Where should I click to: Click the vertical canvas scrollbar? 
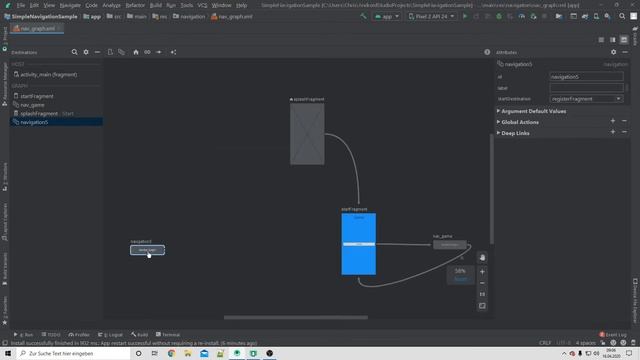click(x=492, y=189)
